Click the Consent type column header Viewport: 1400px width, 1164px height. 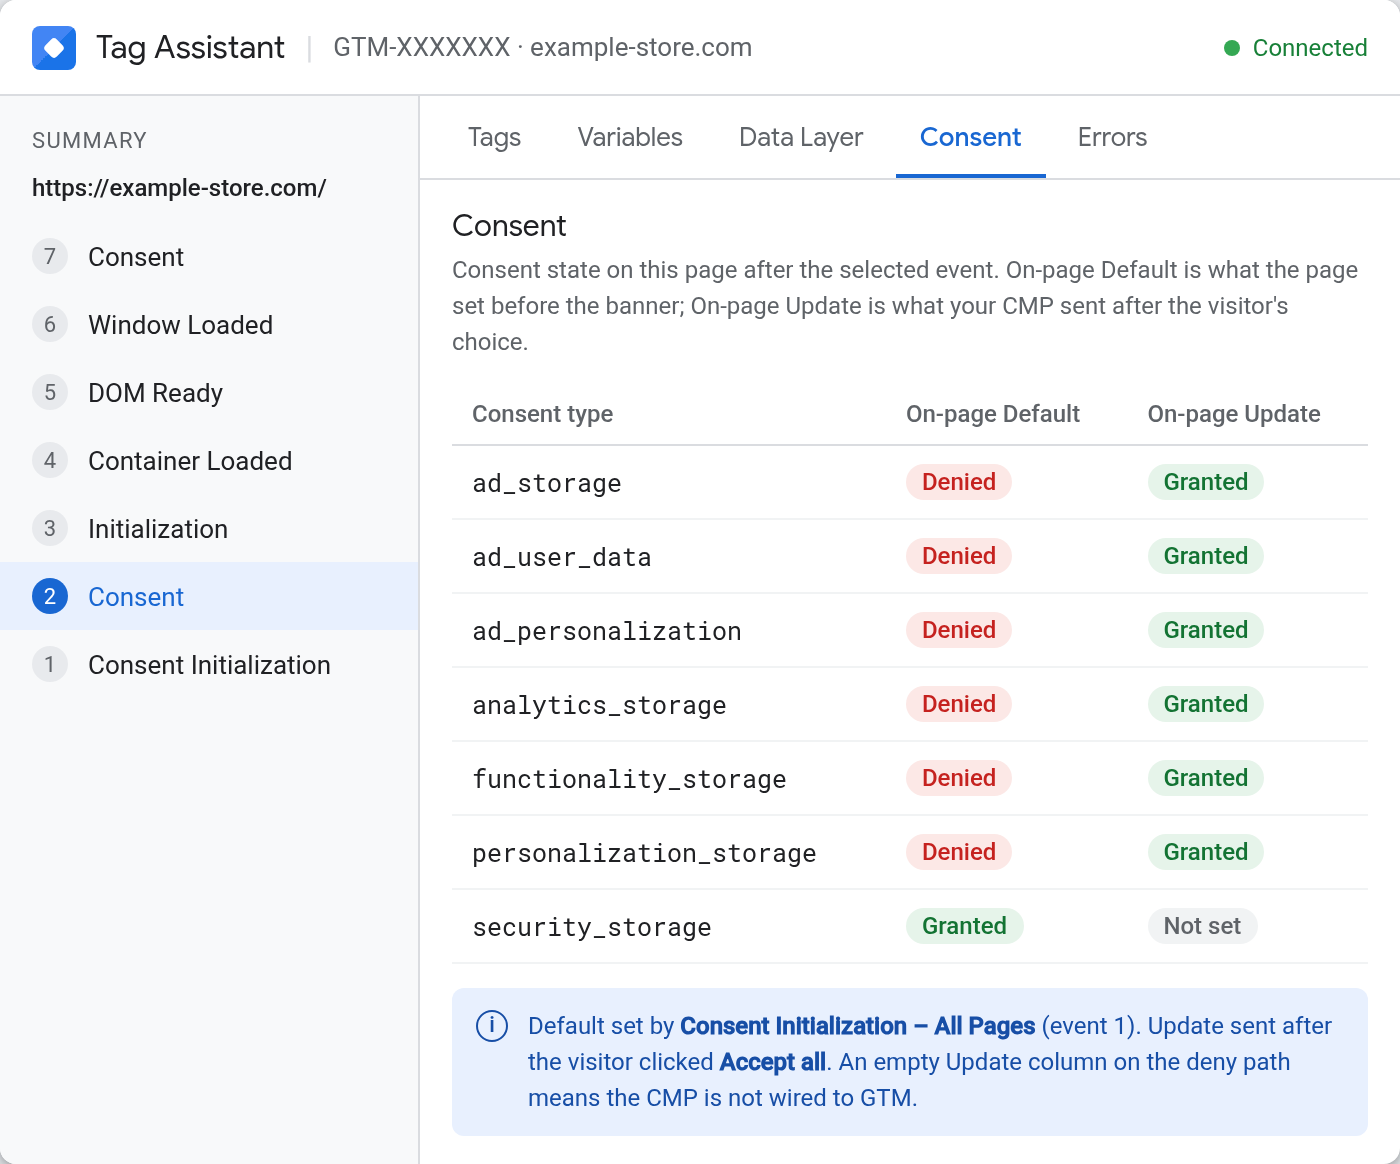point(542,414)
